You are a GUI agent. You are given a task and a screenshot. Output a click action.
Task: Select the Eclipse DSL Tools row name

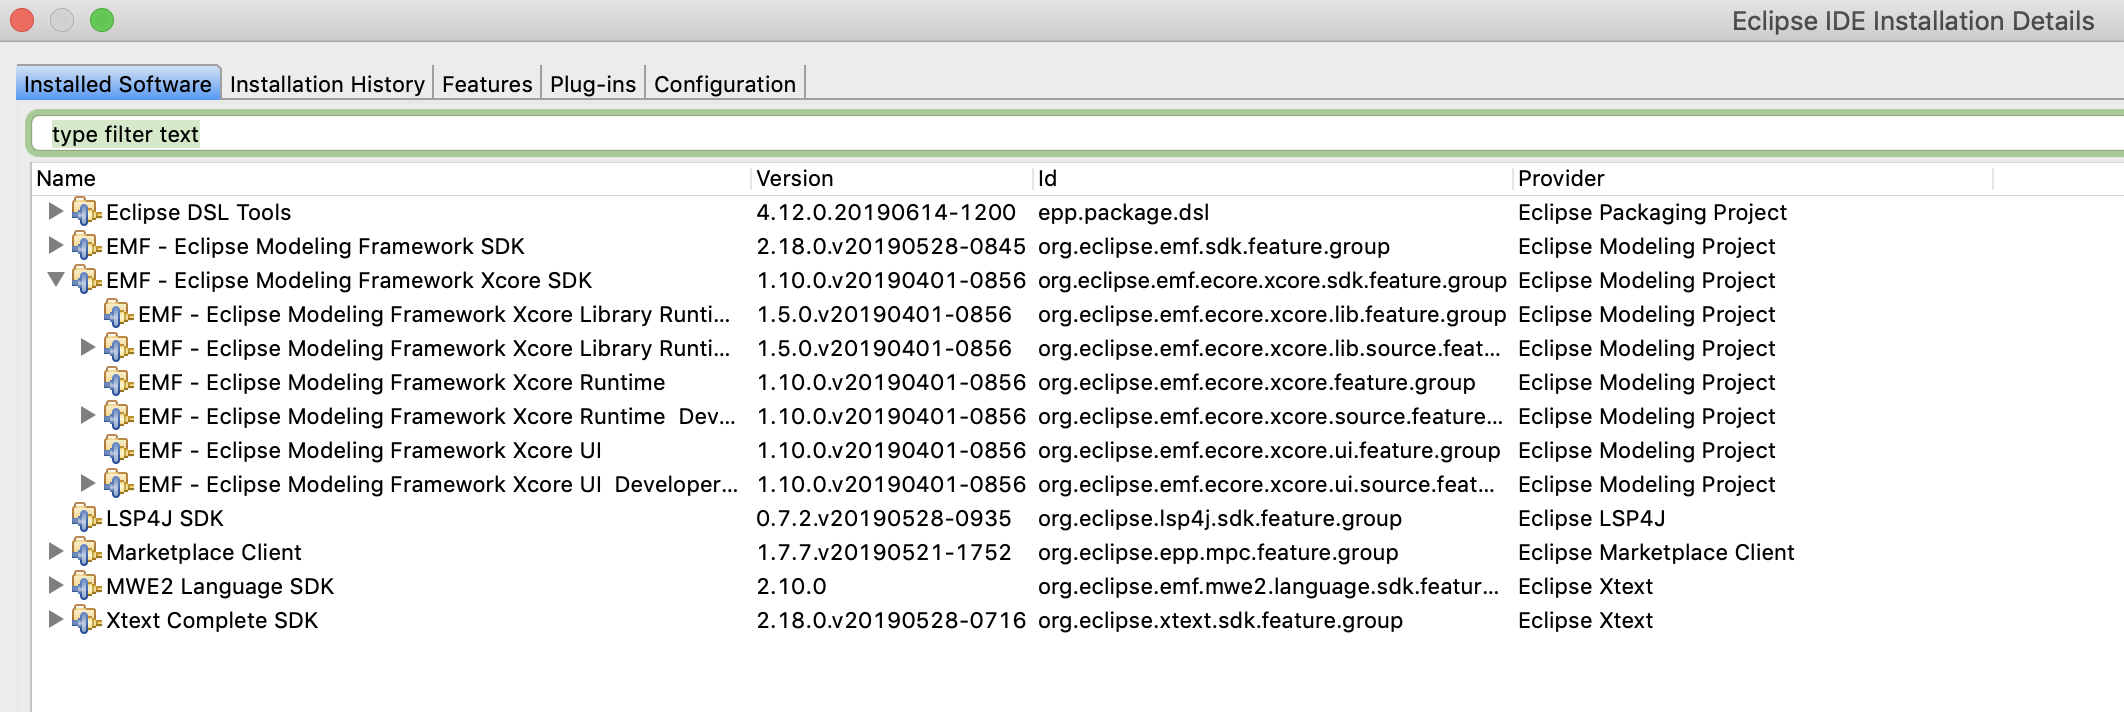(199, 212)
